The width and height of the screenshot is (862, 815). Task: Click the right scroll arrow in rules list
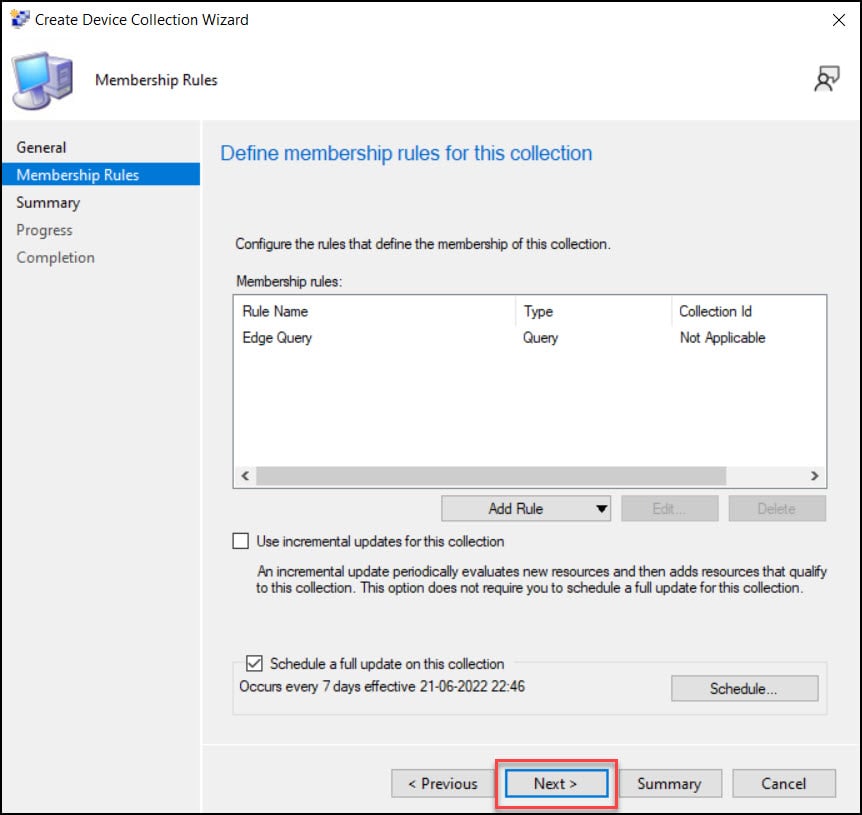point(815,476)
